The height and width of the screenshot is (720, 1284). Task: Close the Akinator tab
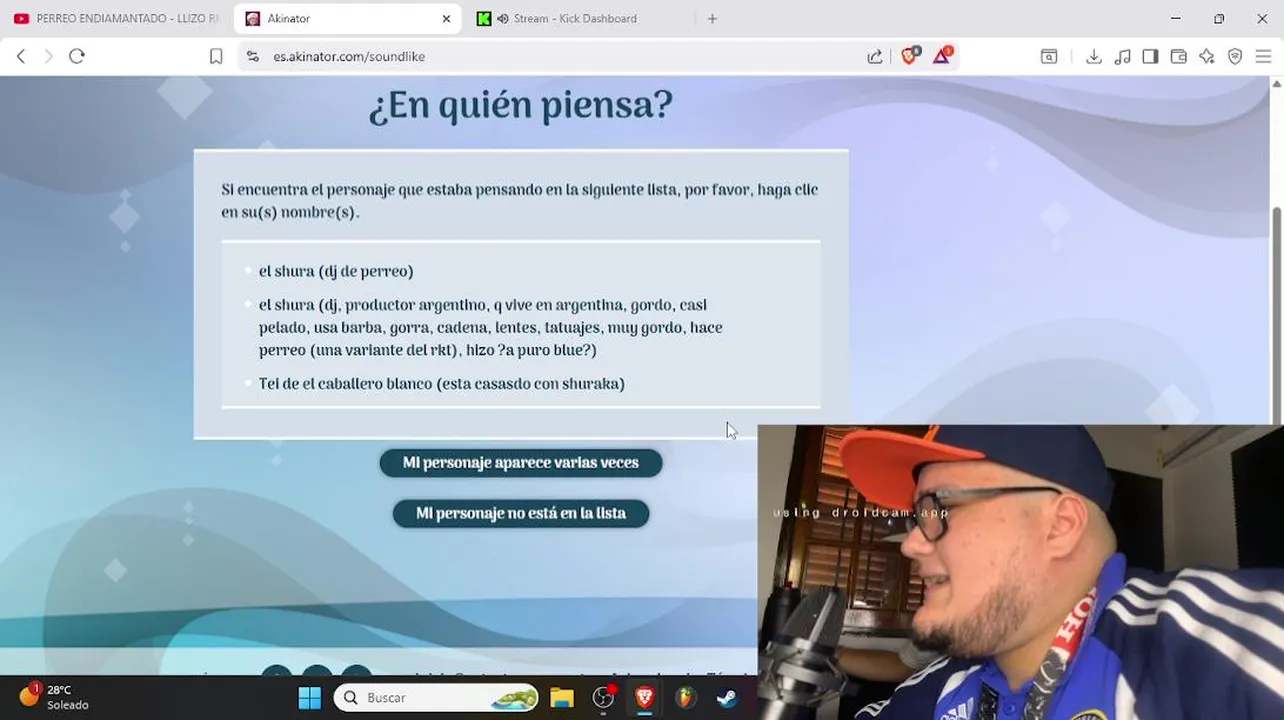click(x=447, y=18)
